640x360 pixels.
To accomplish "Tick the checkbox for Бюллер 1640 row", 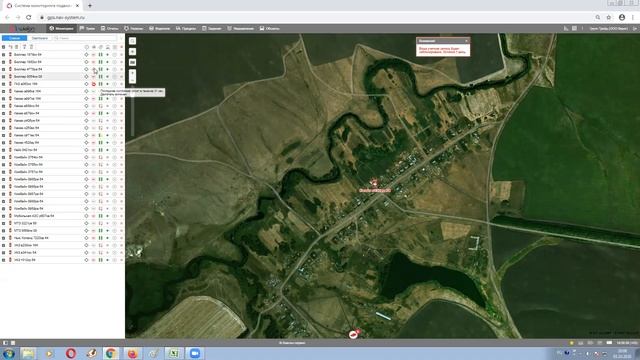I will [x=4, y=62].
